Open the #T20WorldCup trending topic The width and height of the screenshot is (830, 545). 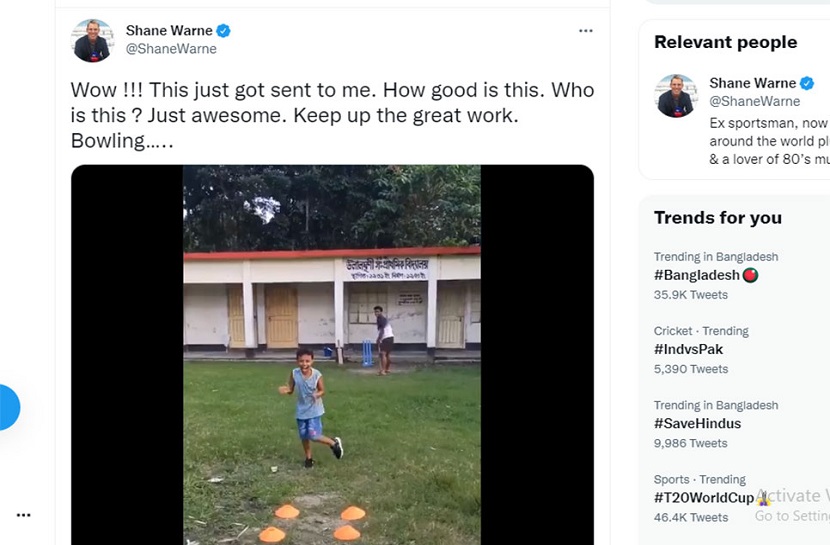[703, 497]
